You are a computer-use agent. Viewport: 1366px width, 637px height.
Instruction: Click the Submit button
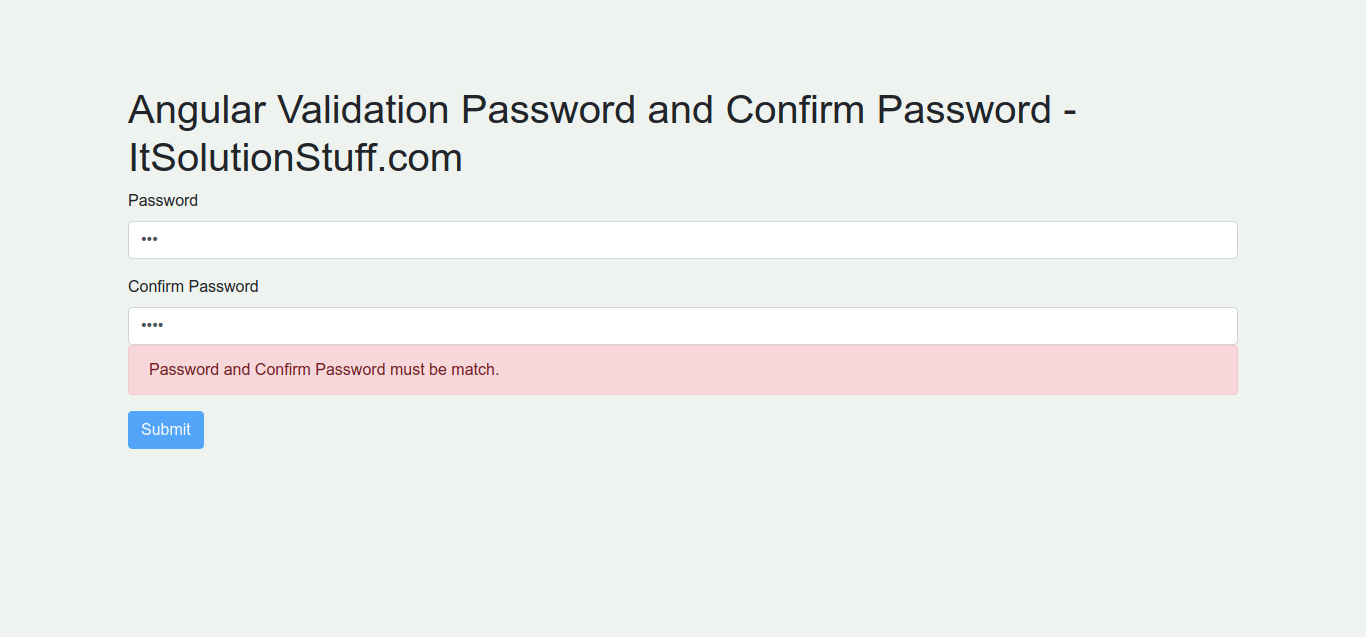coord(166,430)
